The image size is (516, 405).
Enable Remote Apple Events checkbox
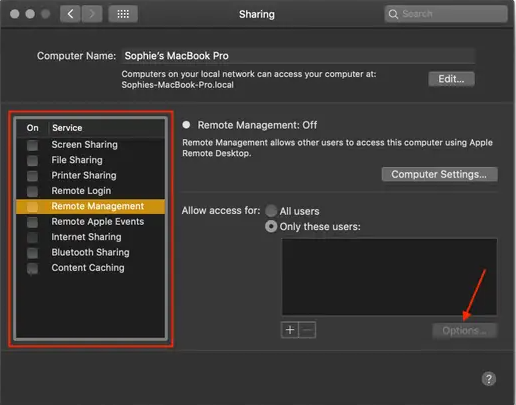pos(32,222)
